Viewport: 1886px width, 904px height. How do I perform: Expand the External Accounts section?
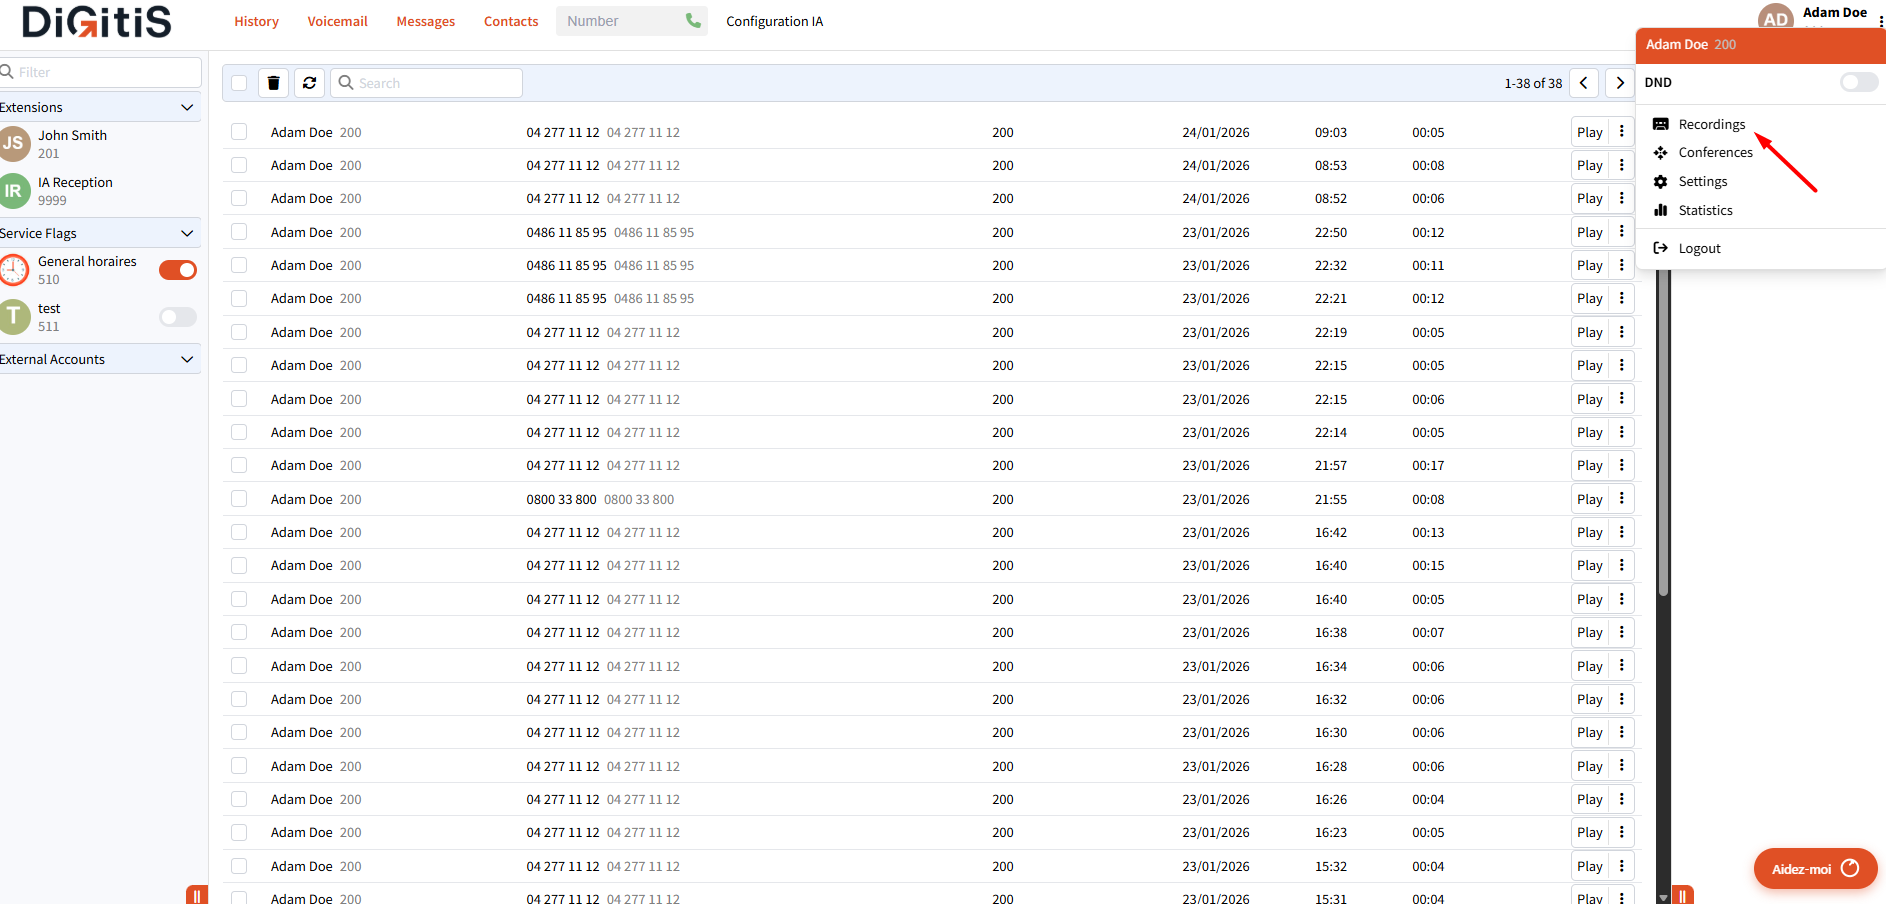click(187, 359)
